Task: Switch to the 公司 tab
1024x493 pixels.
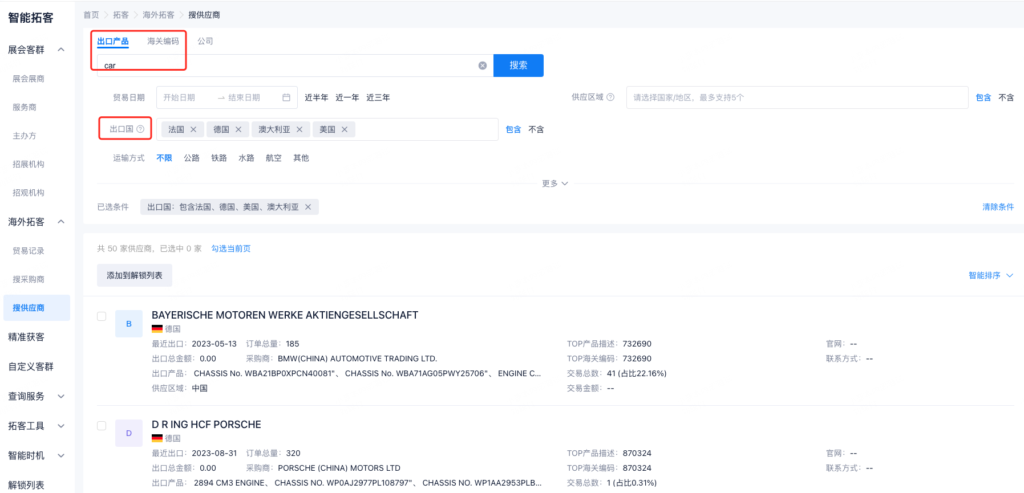Action: (205, 41)
